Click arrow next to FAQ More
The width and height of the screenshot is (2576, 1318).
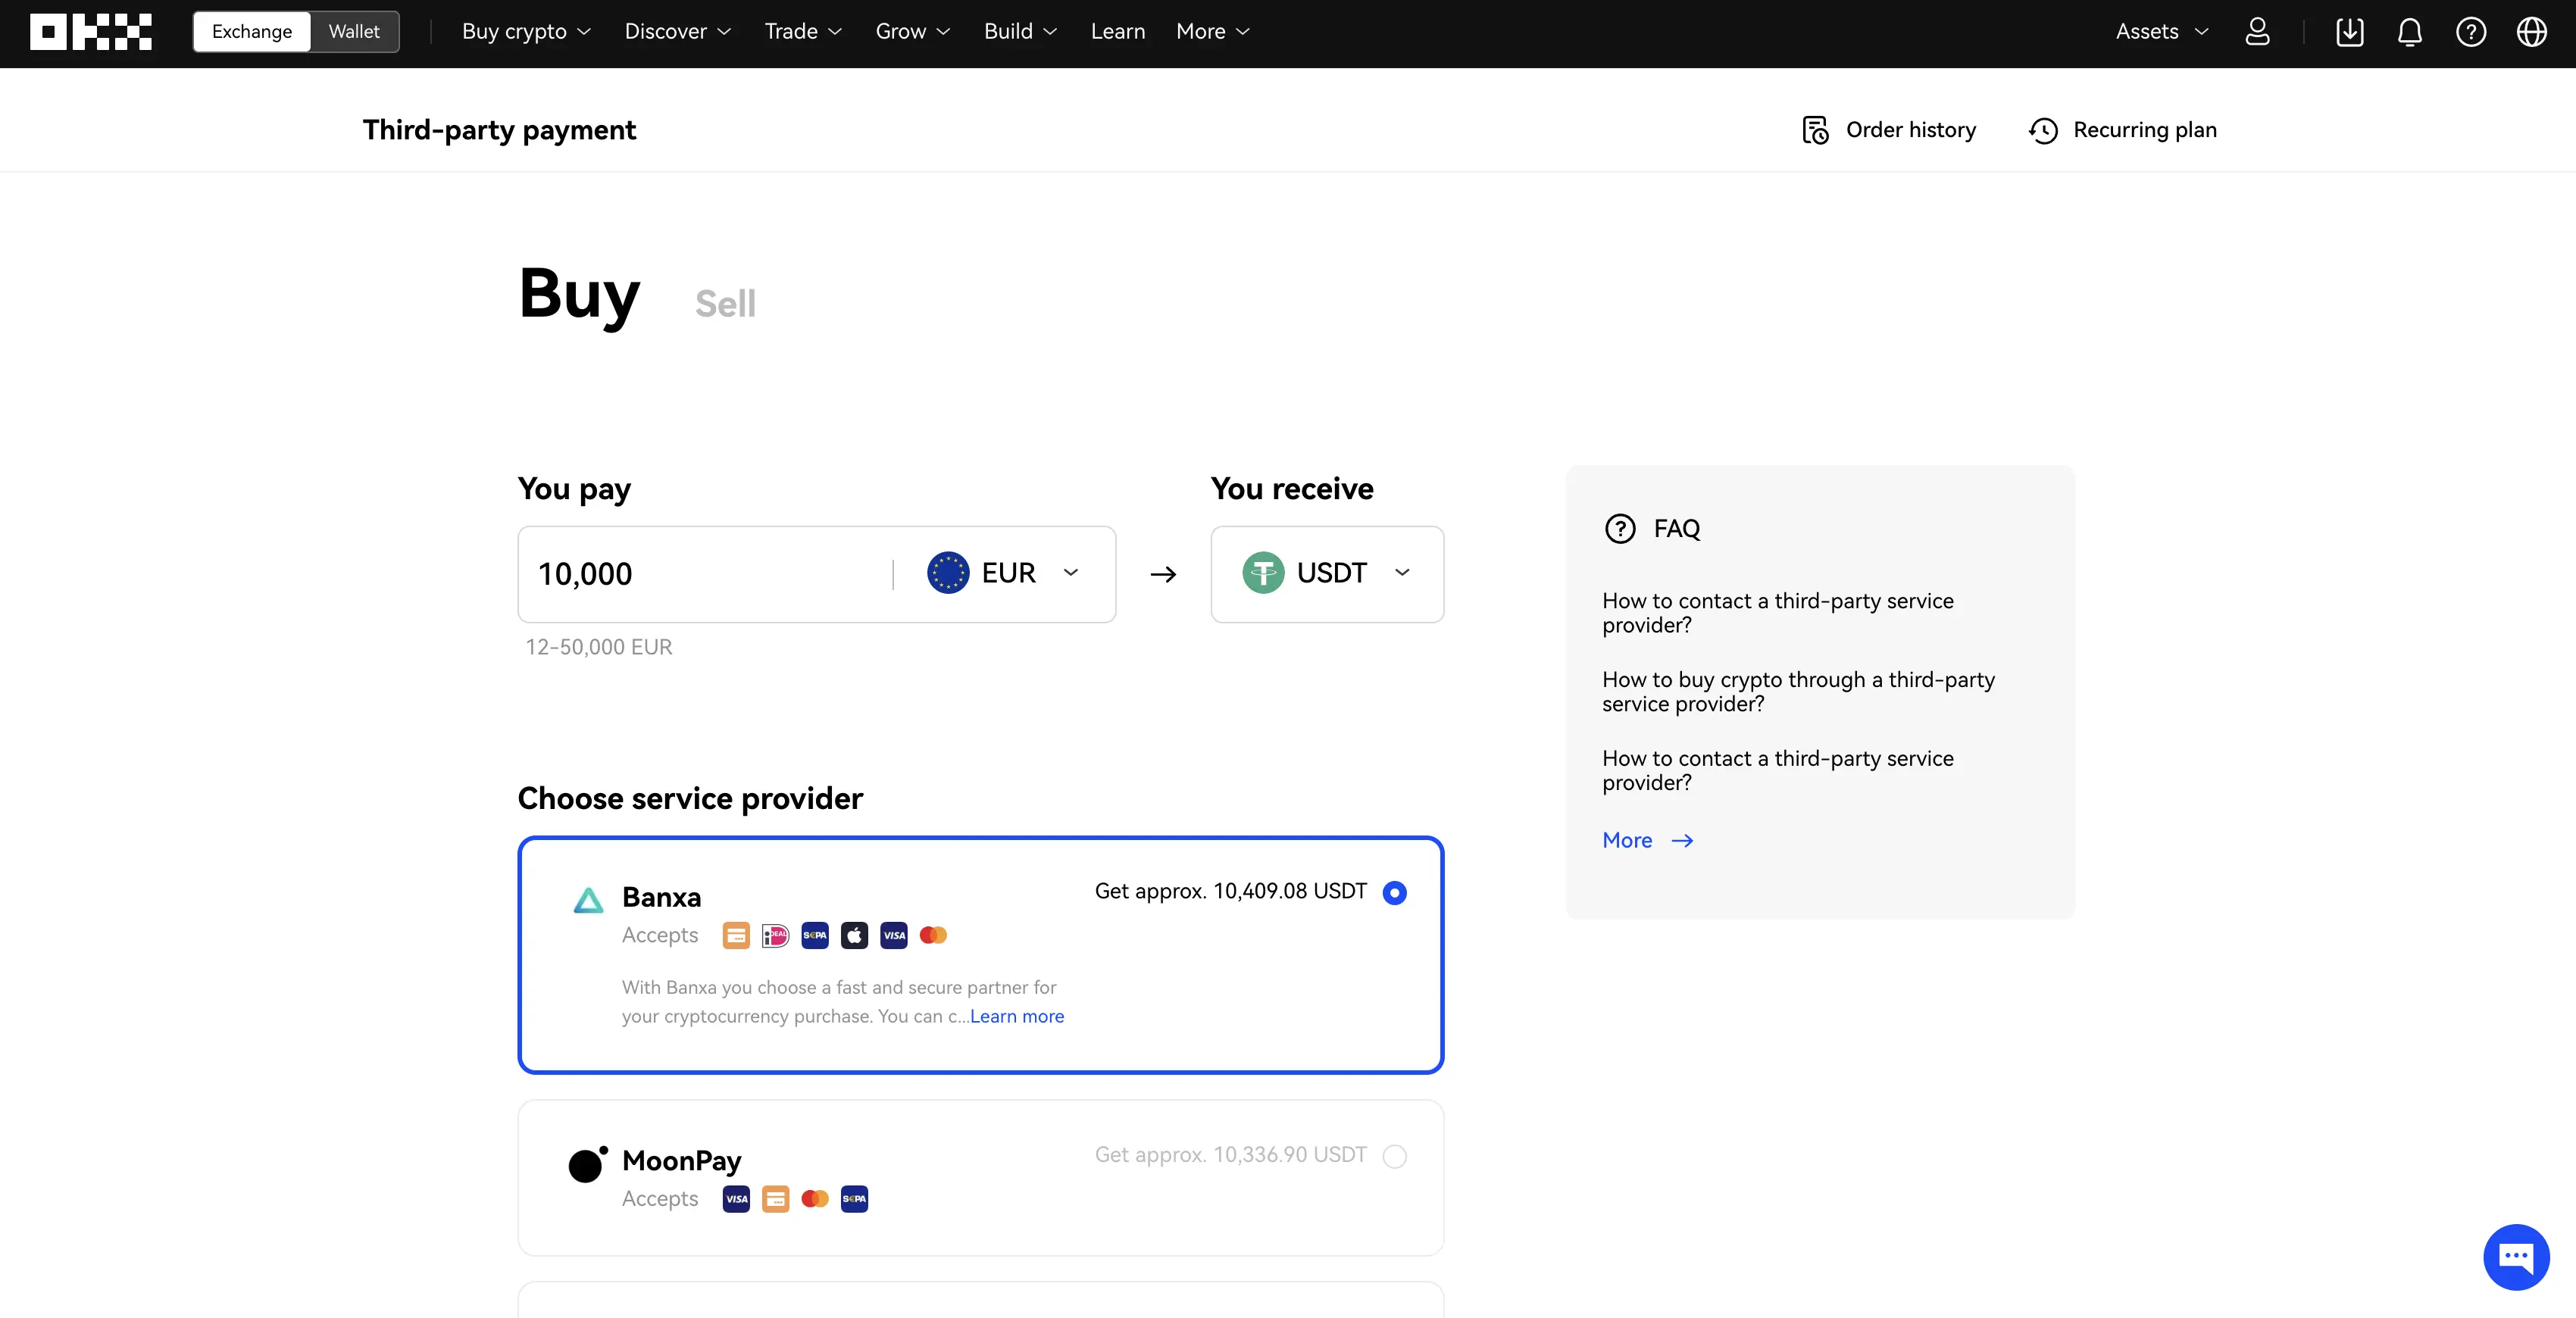1682,841
